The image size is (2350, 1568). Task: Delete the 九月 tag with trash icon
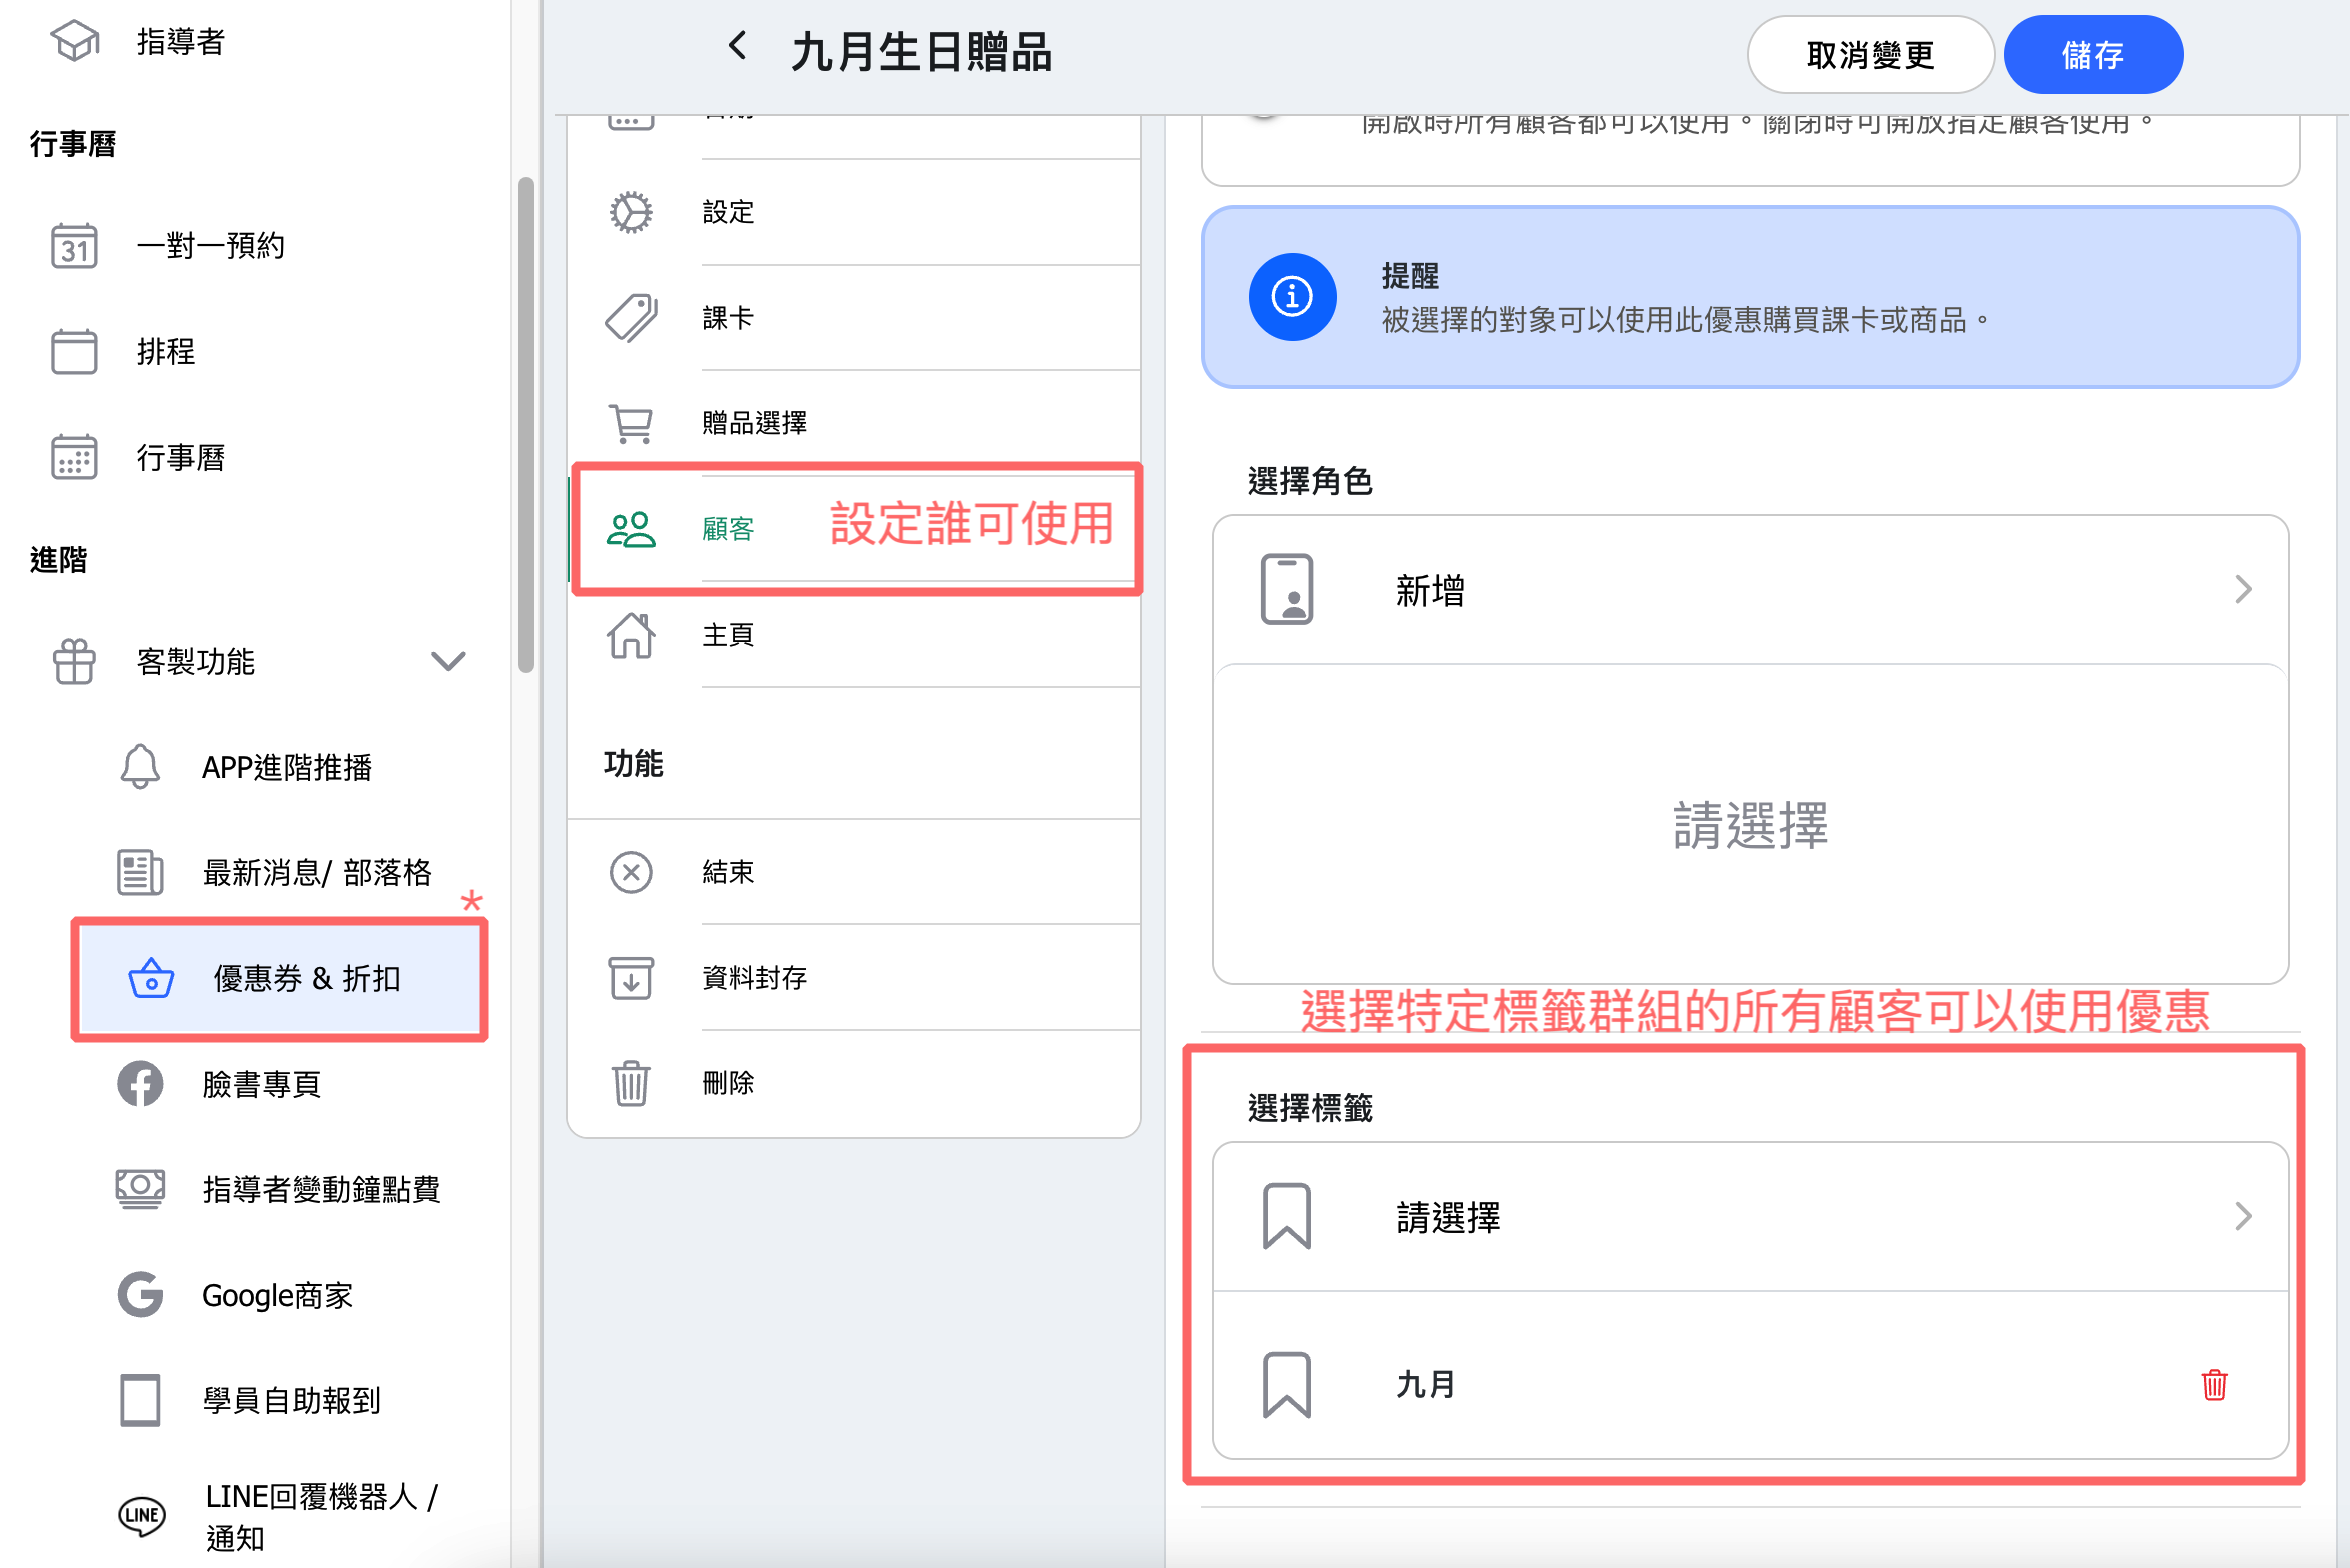(x=2214, y=1385)
